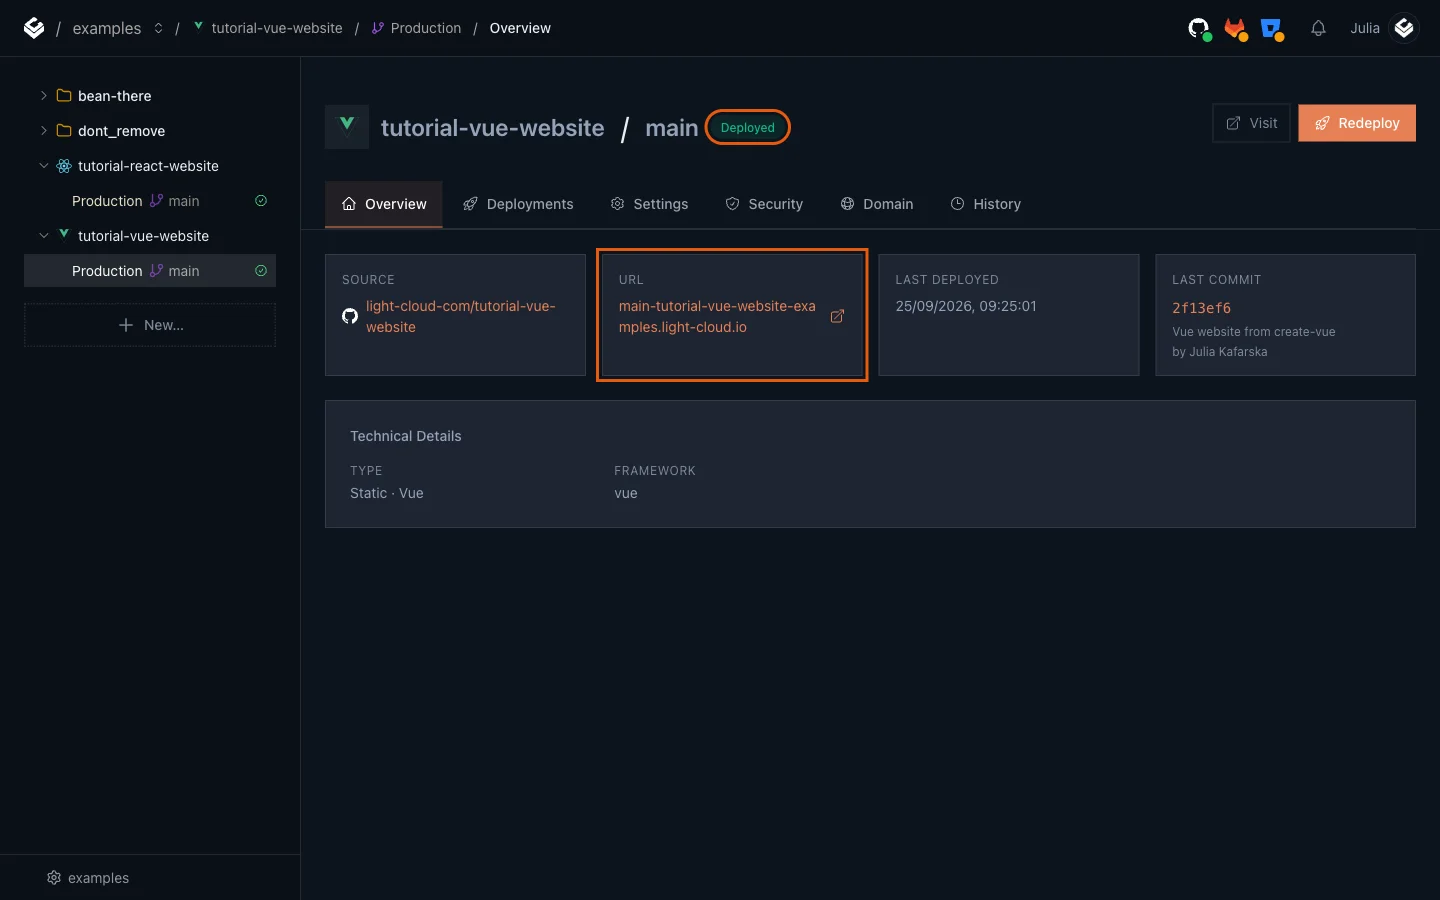Expand the bean-there folder

tap(43, 96)
